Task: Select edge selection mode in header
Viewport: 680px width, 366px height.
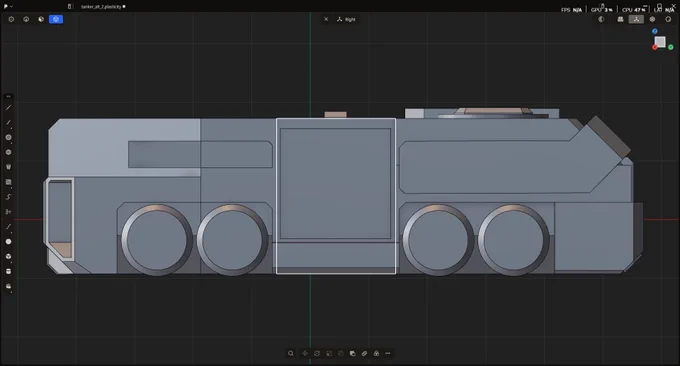Action: click(x=26, y=19)
